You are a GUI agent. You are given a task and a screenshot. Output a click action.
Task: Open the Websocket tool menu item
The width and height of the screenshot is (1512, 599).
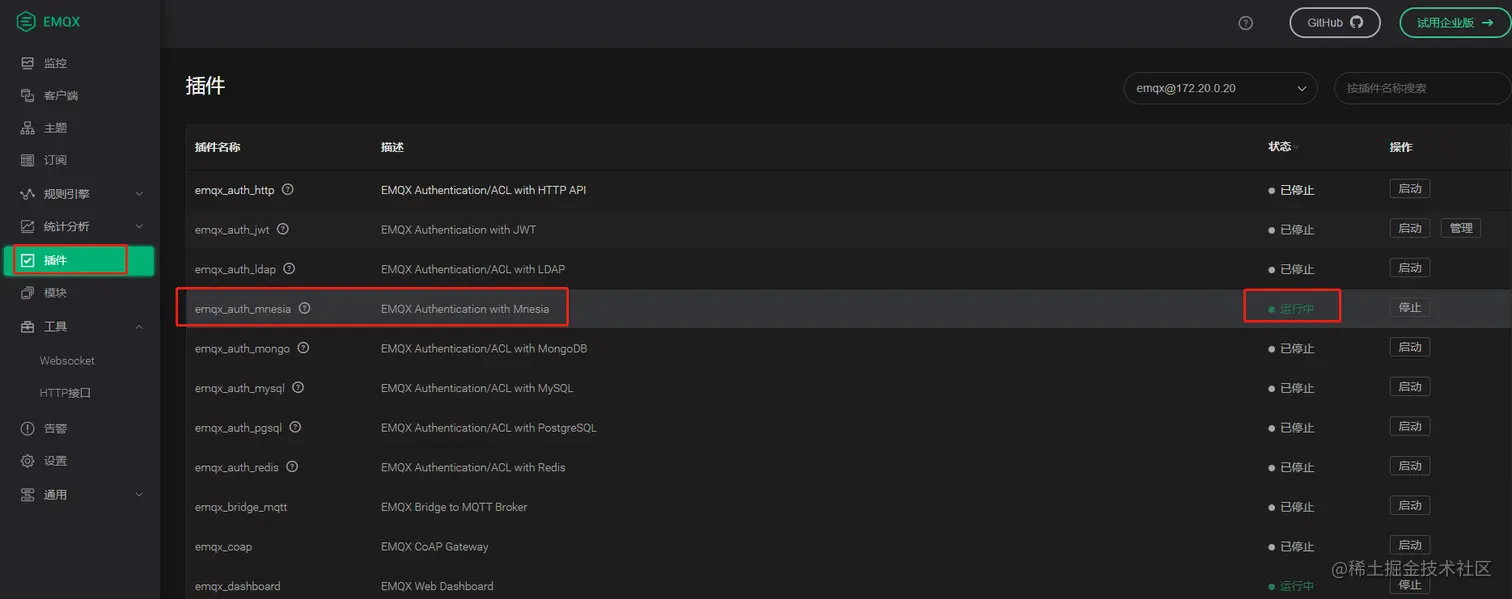click(x=67, y=361)
